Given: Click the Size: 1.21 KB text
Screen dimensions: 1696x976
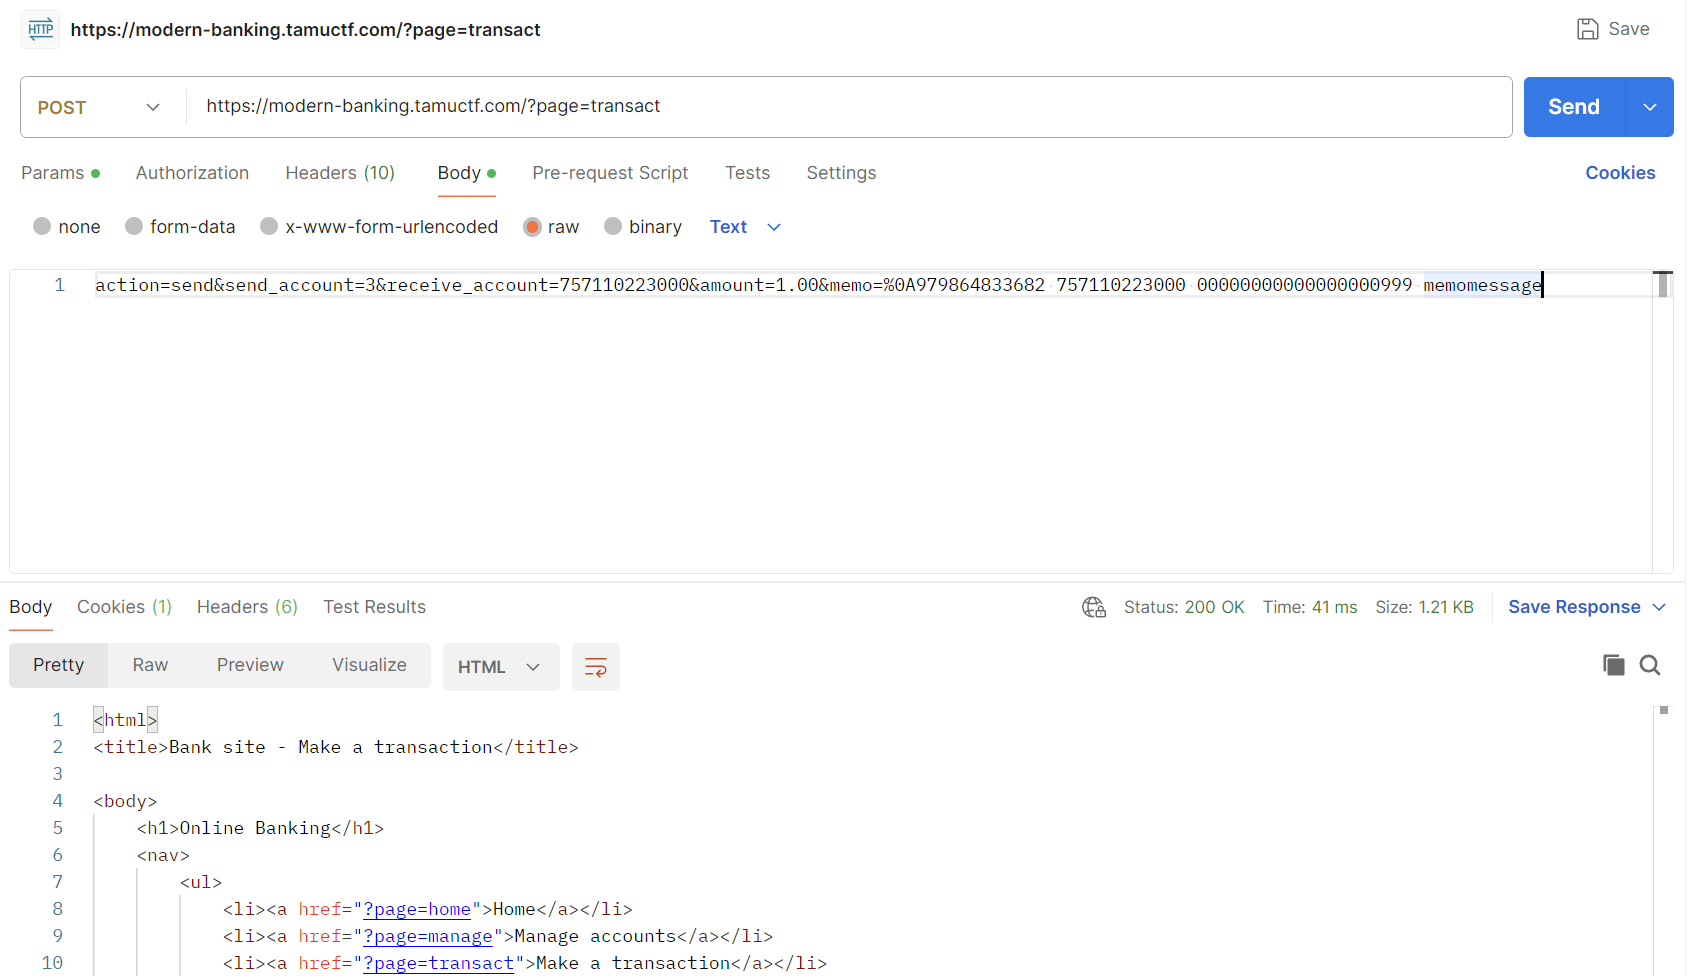Looking at the screenshot, I should coord(1424,607).
